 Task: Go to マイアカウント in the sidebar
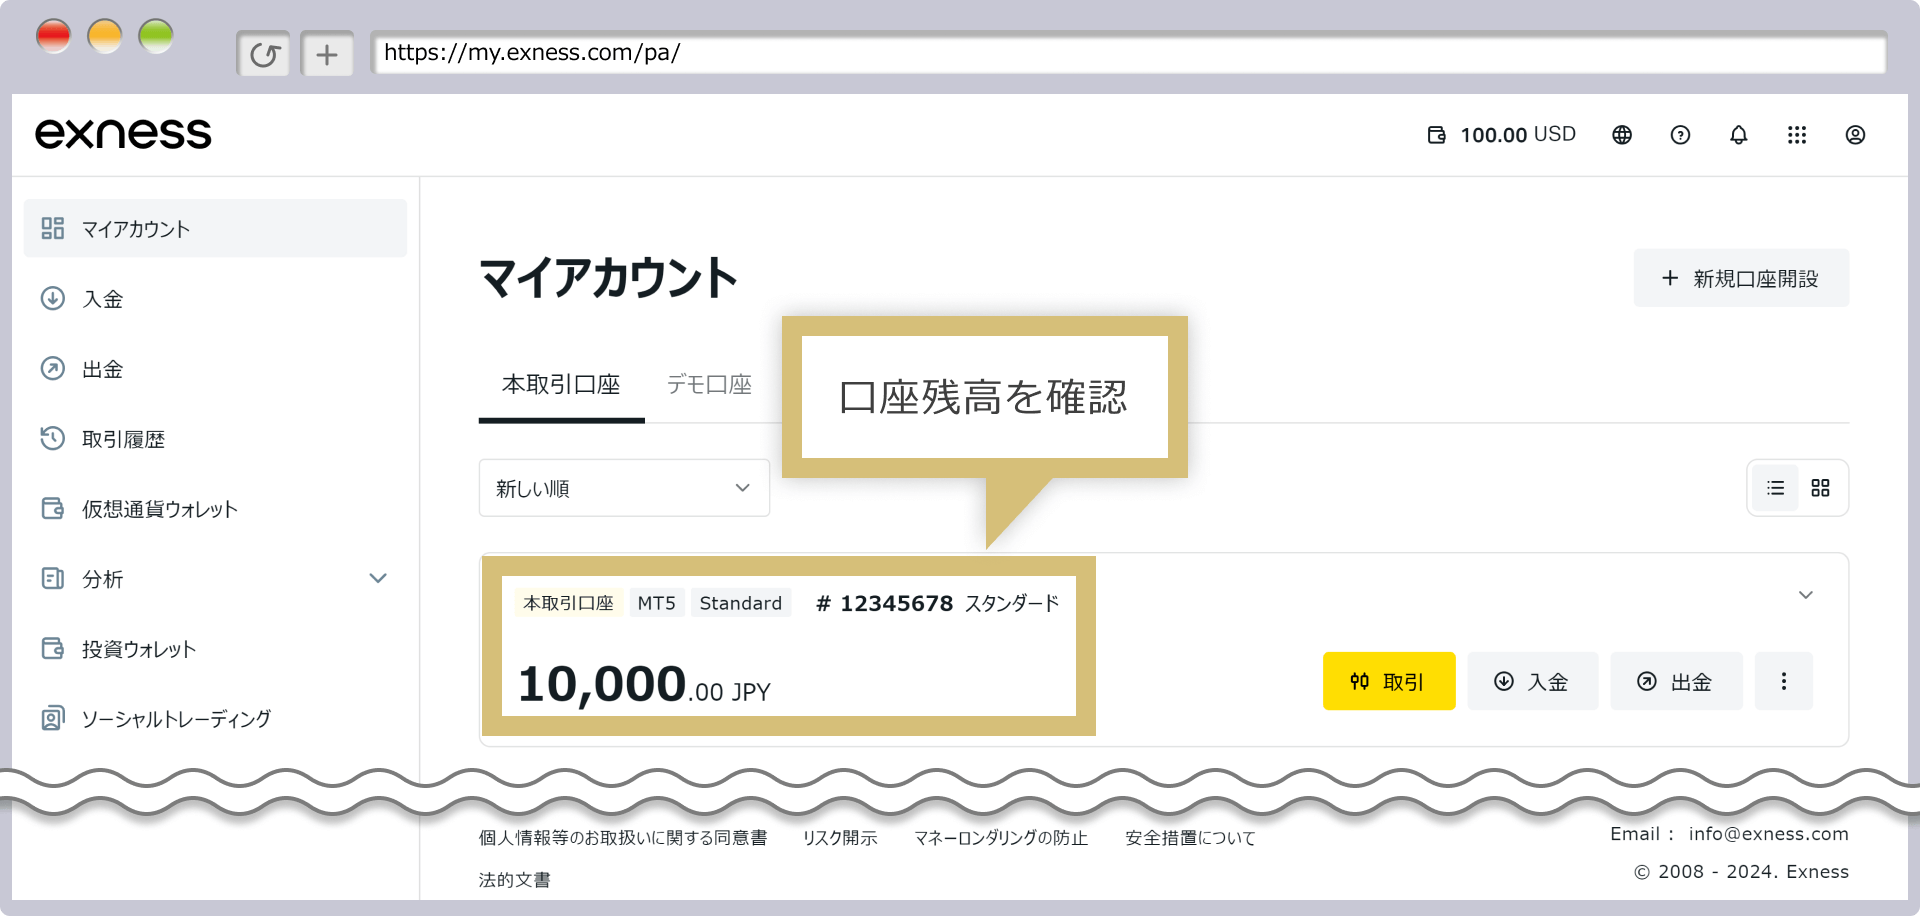(x=215, y=229)
